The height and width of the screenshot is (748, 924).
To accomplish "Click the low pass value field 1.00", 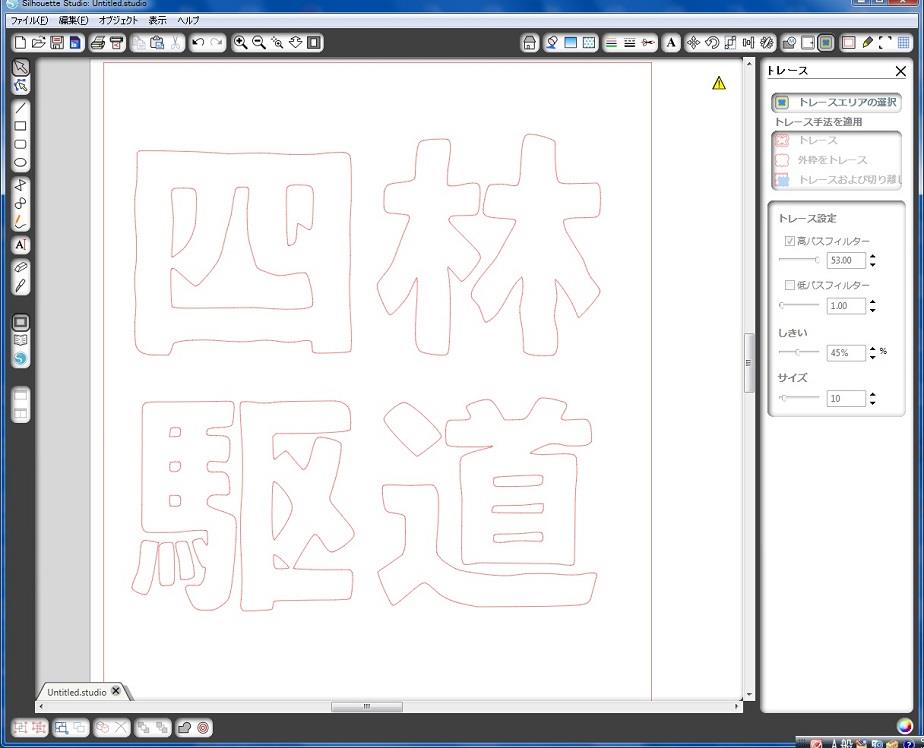I will point(846,306).
